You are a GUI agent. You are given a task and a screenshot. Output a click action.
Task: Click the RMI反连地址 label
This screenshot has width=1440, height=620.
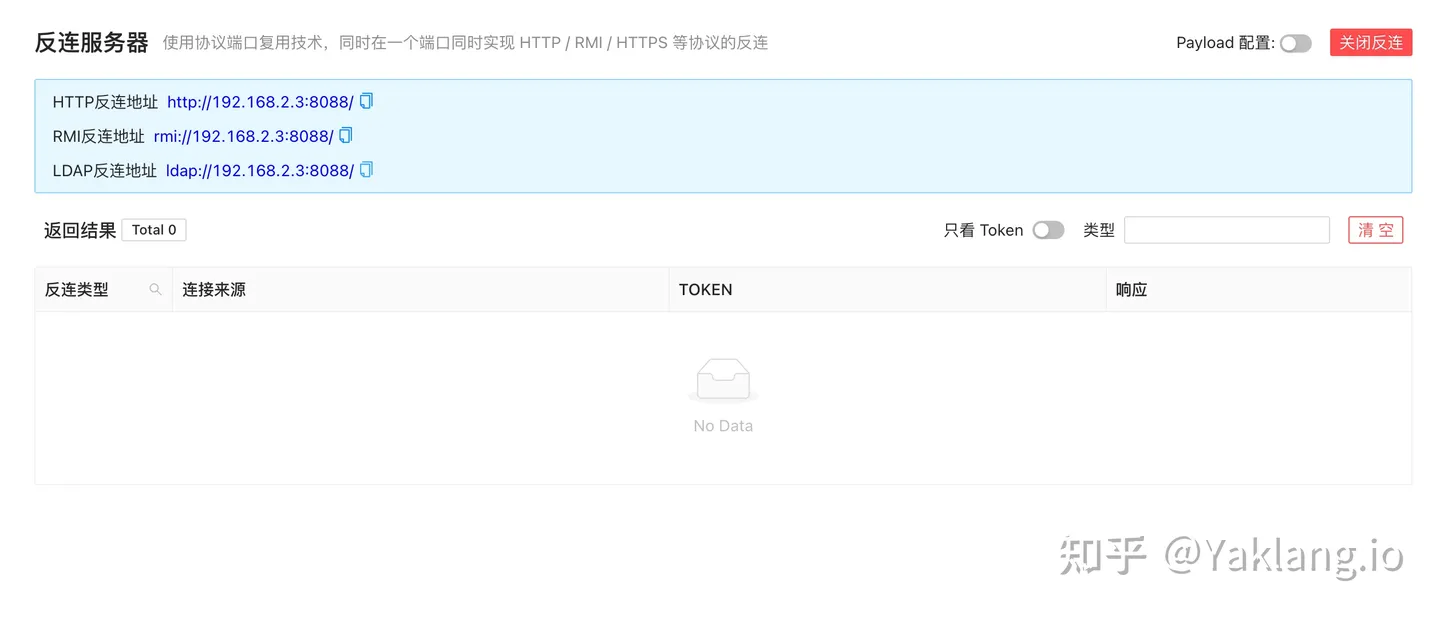(x=99, y=136)
